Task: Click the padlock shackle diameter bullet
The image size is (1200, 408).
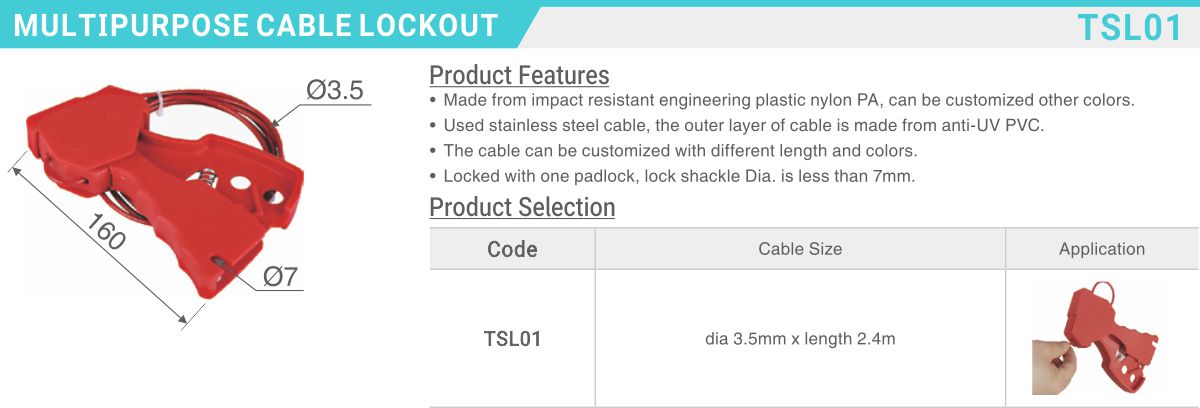Action: [x=672, y=177]
